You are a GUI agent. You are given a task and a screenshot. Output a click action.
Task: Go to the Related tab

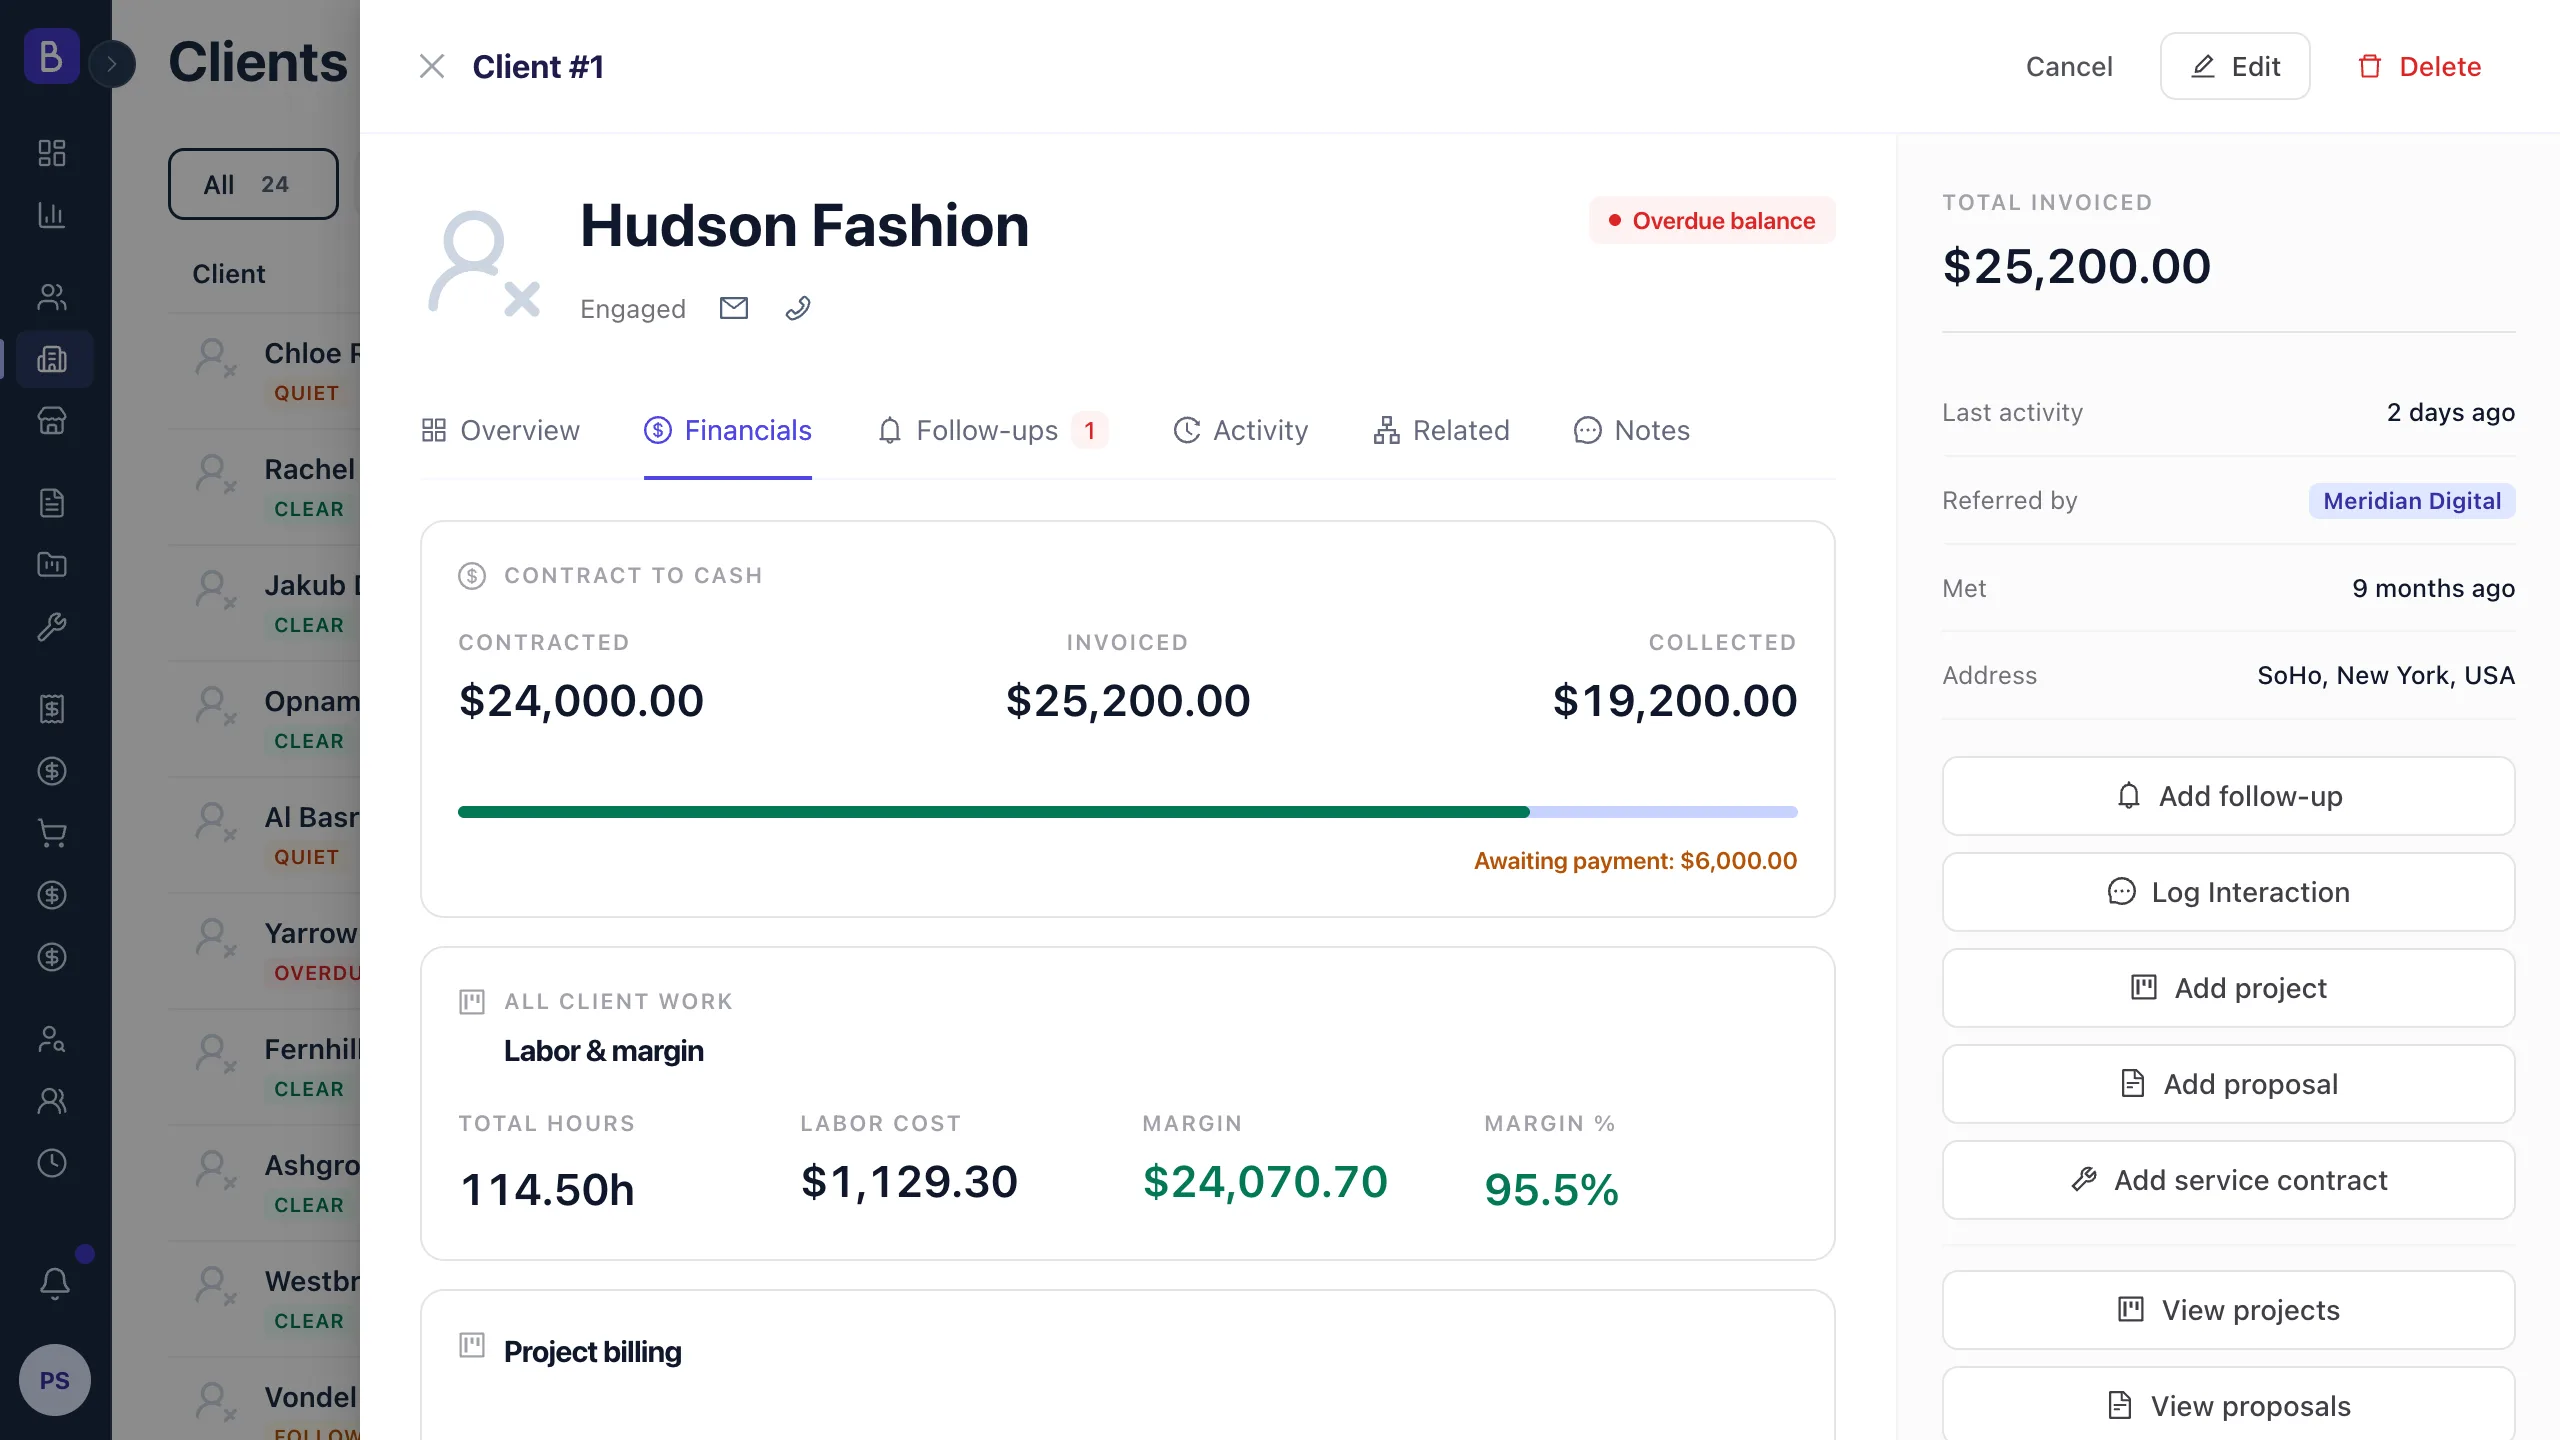(1441, 430)
